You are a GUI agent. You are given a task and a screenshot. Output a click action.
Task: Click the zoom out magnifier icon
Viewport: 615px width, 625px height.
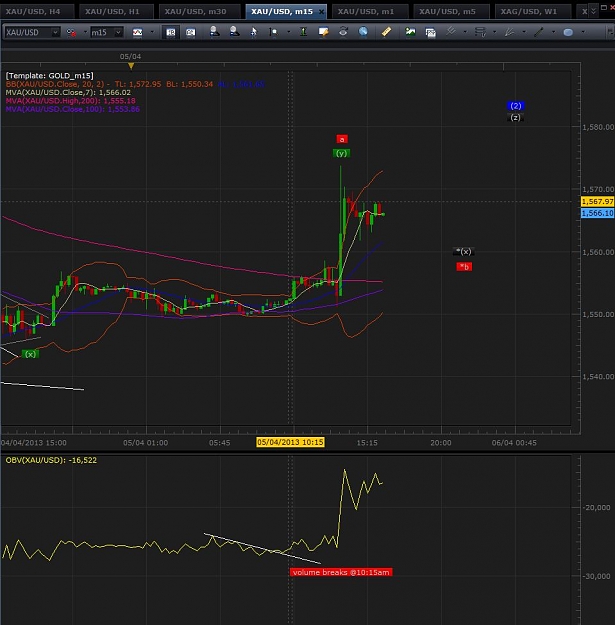[x=234, y=32]
